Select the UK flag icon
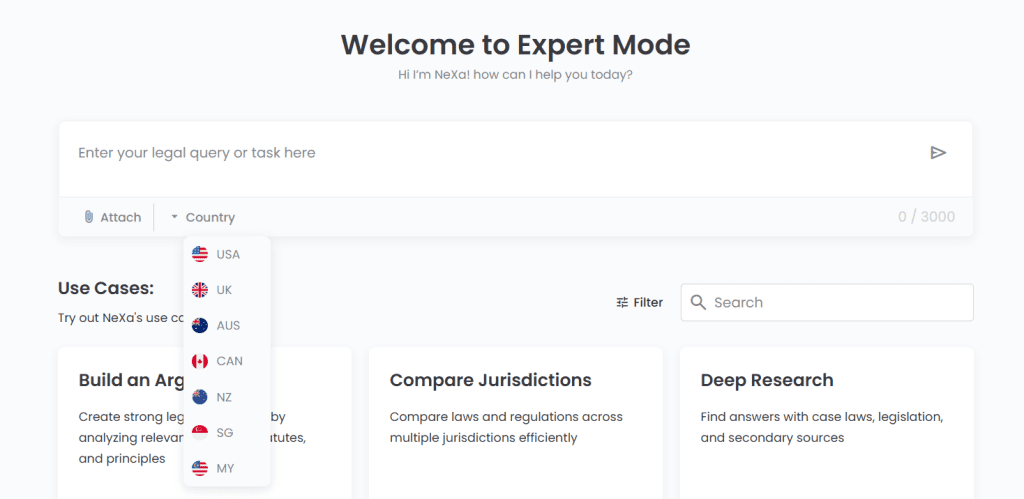1024x499 pixels. coord(200,290)
